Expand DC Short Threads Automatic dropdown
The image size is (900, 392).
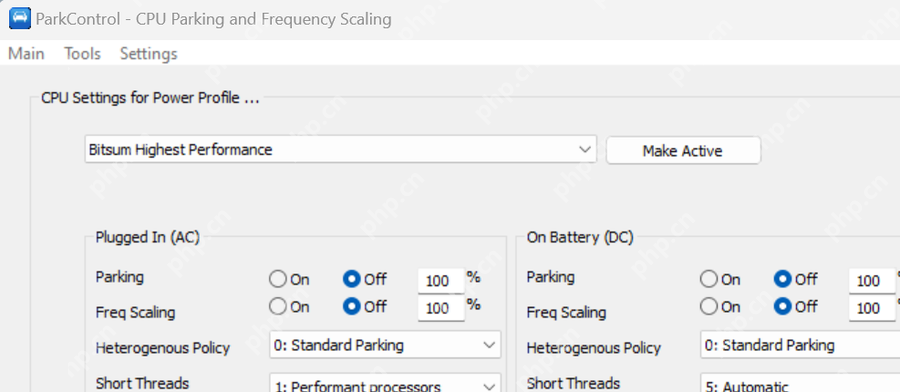(800, 383)
